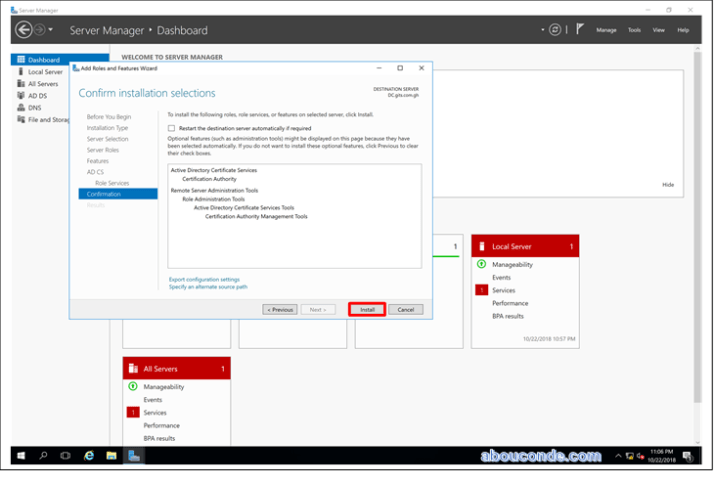714x484 pixels.
Task: Click the notifications flag icon
Action: (x=579, y=30)
